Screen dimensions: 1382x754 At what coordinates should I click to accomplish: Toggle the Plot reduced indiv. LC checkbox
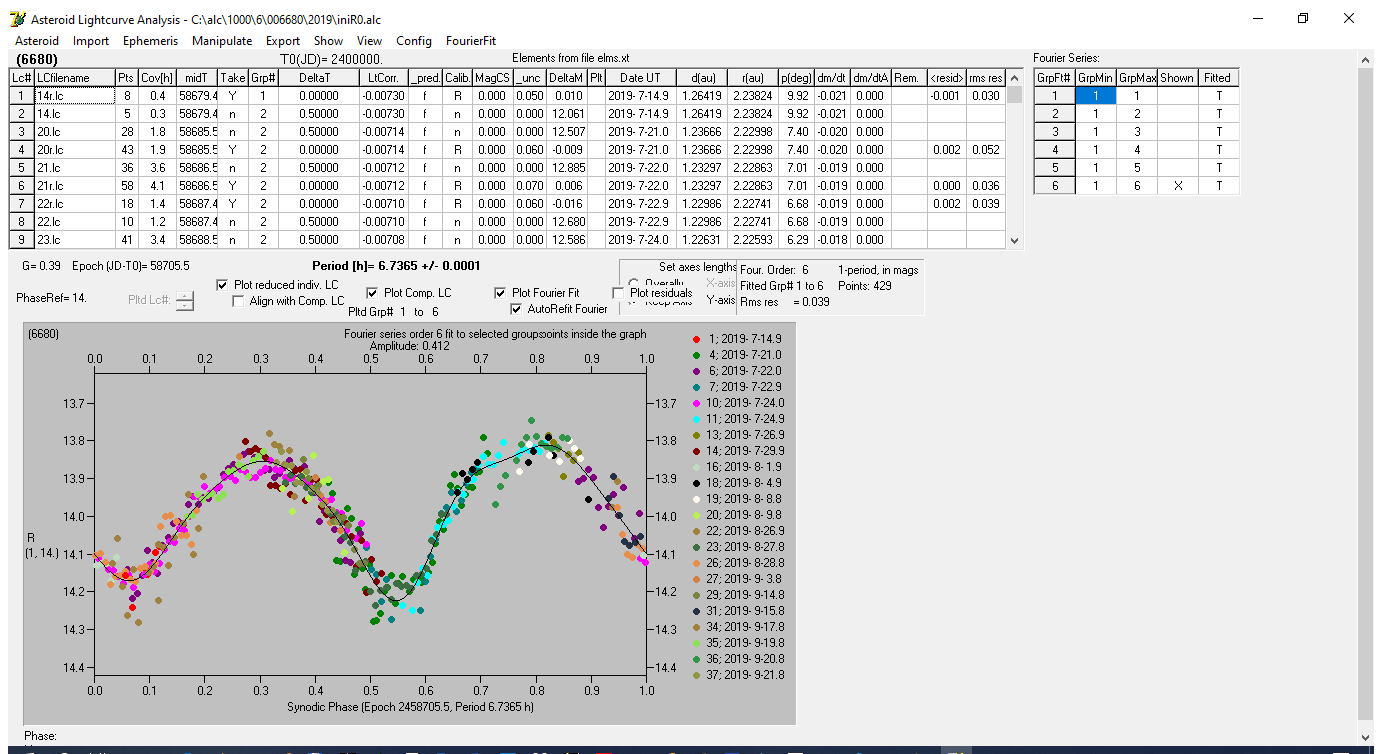(222, 285)
